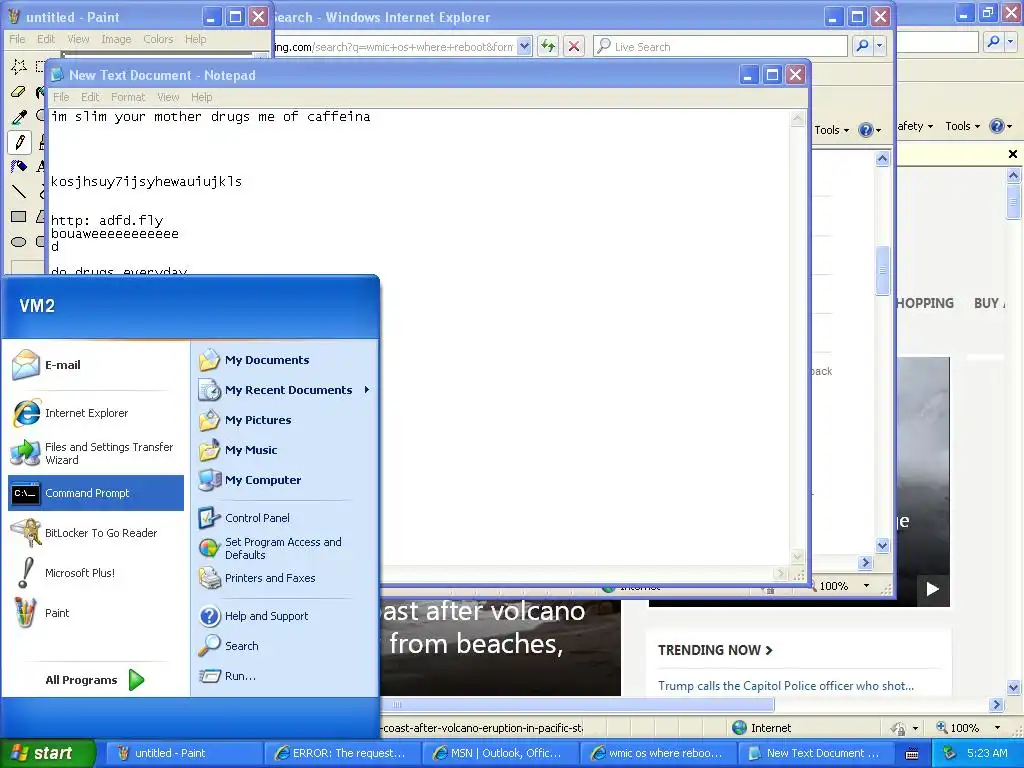1024x768 pixels.
Task: Launch Paint from the Start menu list
Action: pos(95,613)
